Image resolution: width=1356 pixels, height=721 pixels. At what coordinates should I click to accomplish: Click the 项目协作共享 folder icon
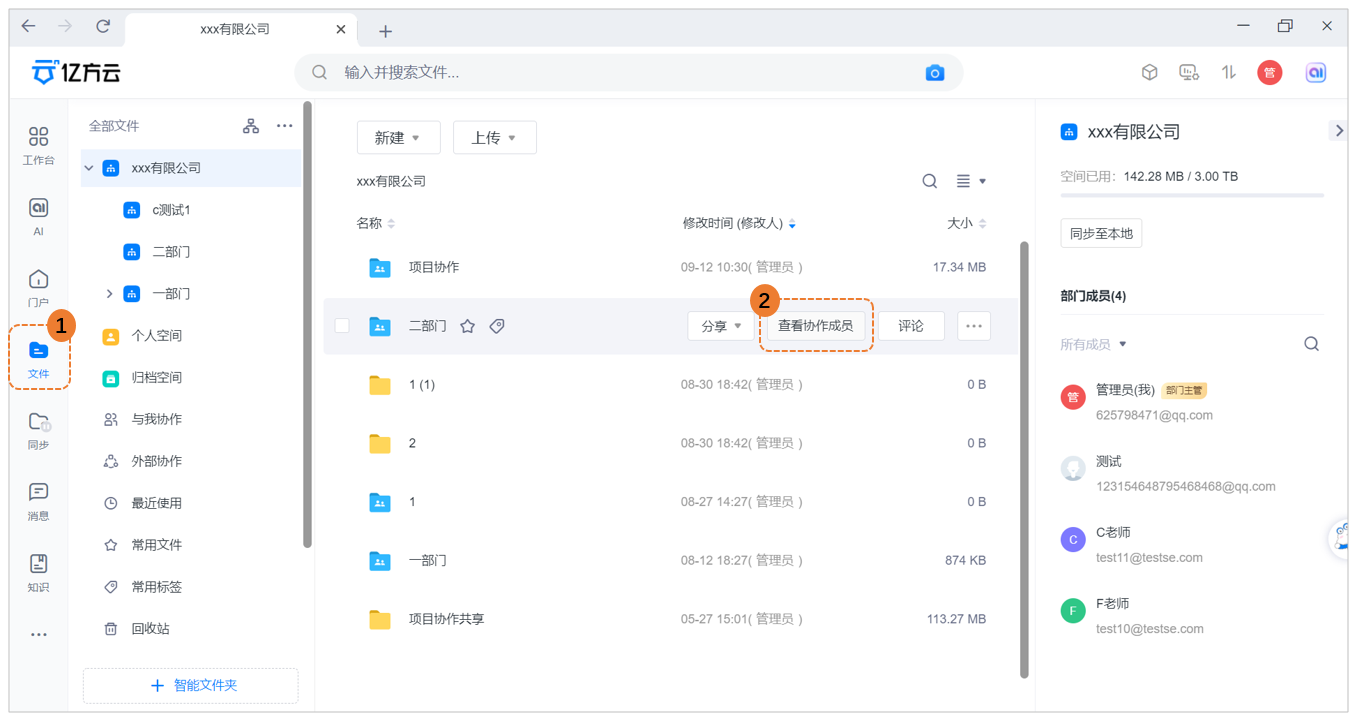point(380,619)
